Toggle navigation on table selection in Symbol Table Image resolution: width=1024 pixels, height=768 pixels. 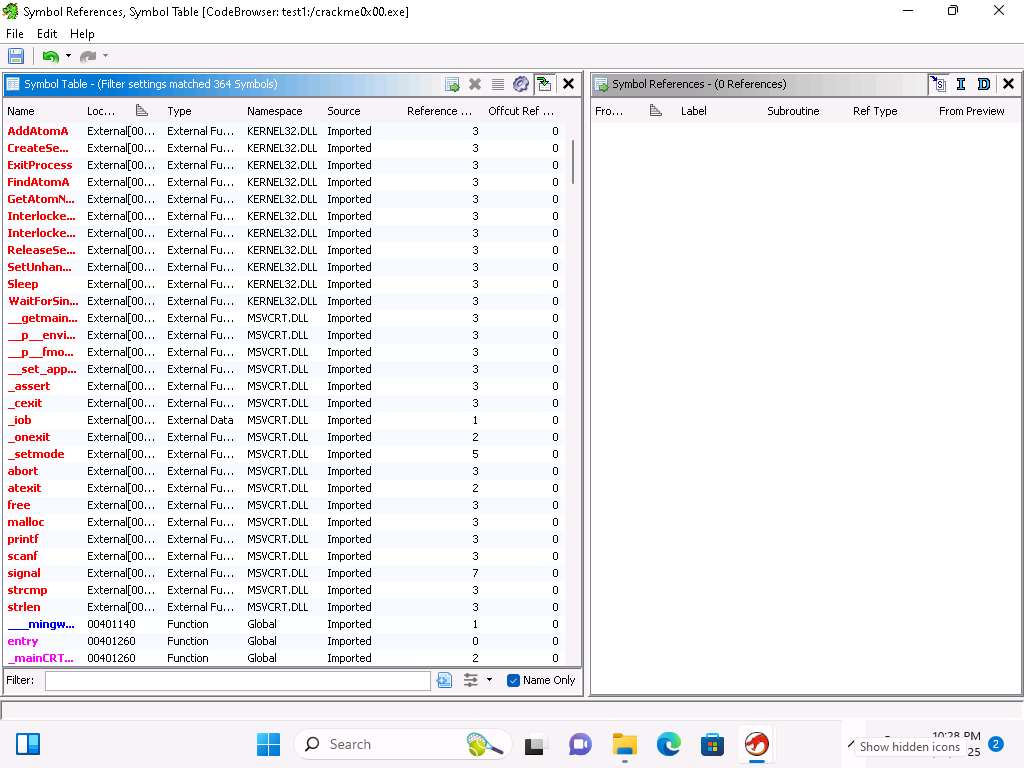543,84
